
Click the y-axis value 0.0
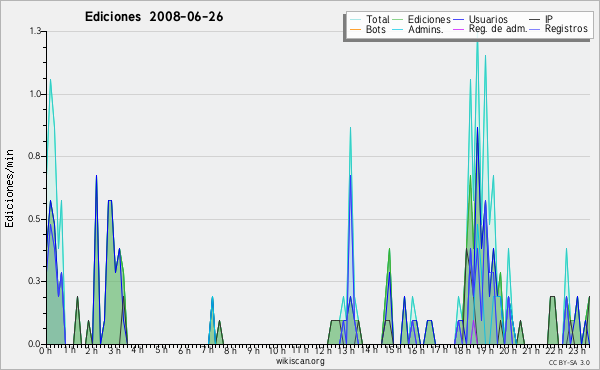pyautogui.click(x=35, y=344)
